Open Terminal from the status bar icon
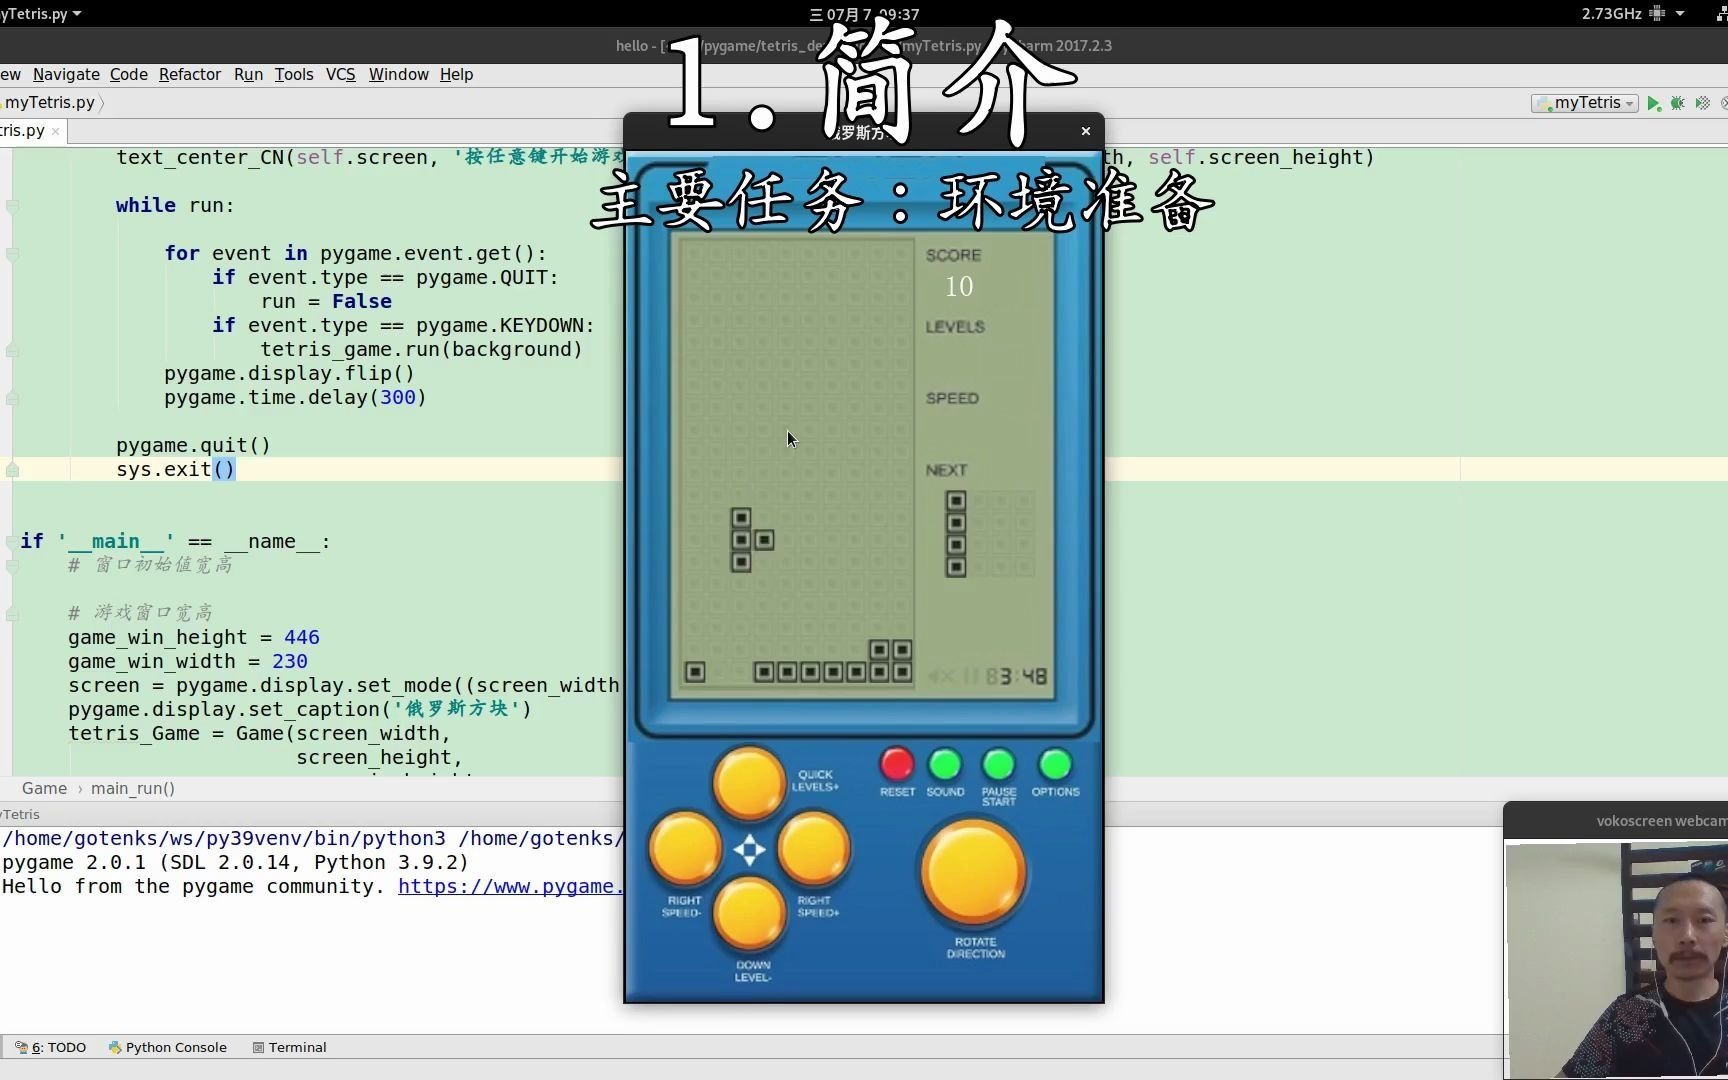The height and width of the screenshot is (1080, 1728). (290, 1047)
